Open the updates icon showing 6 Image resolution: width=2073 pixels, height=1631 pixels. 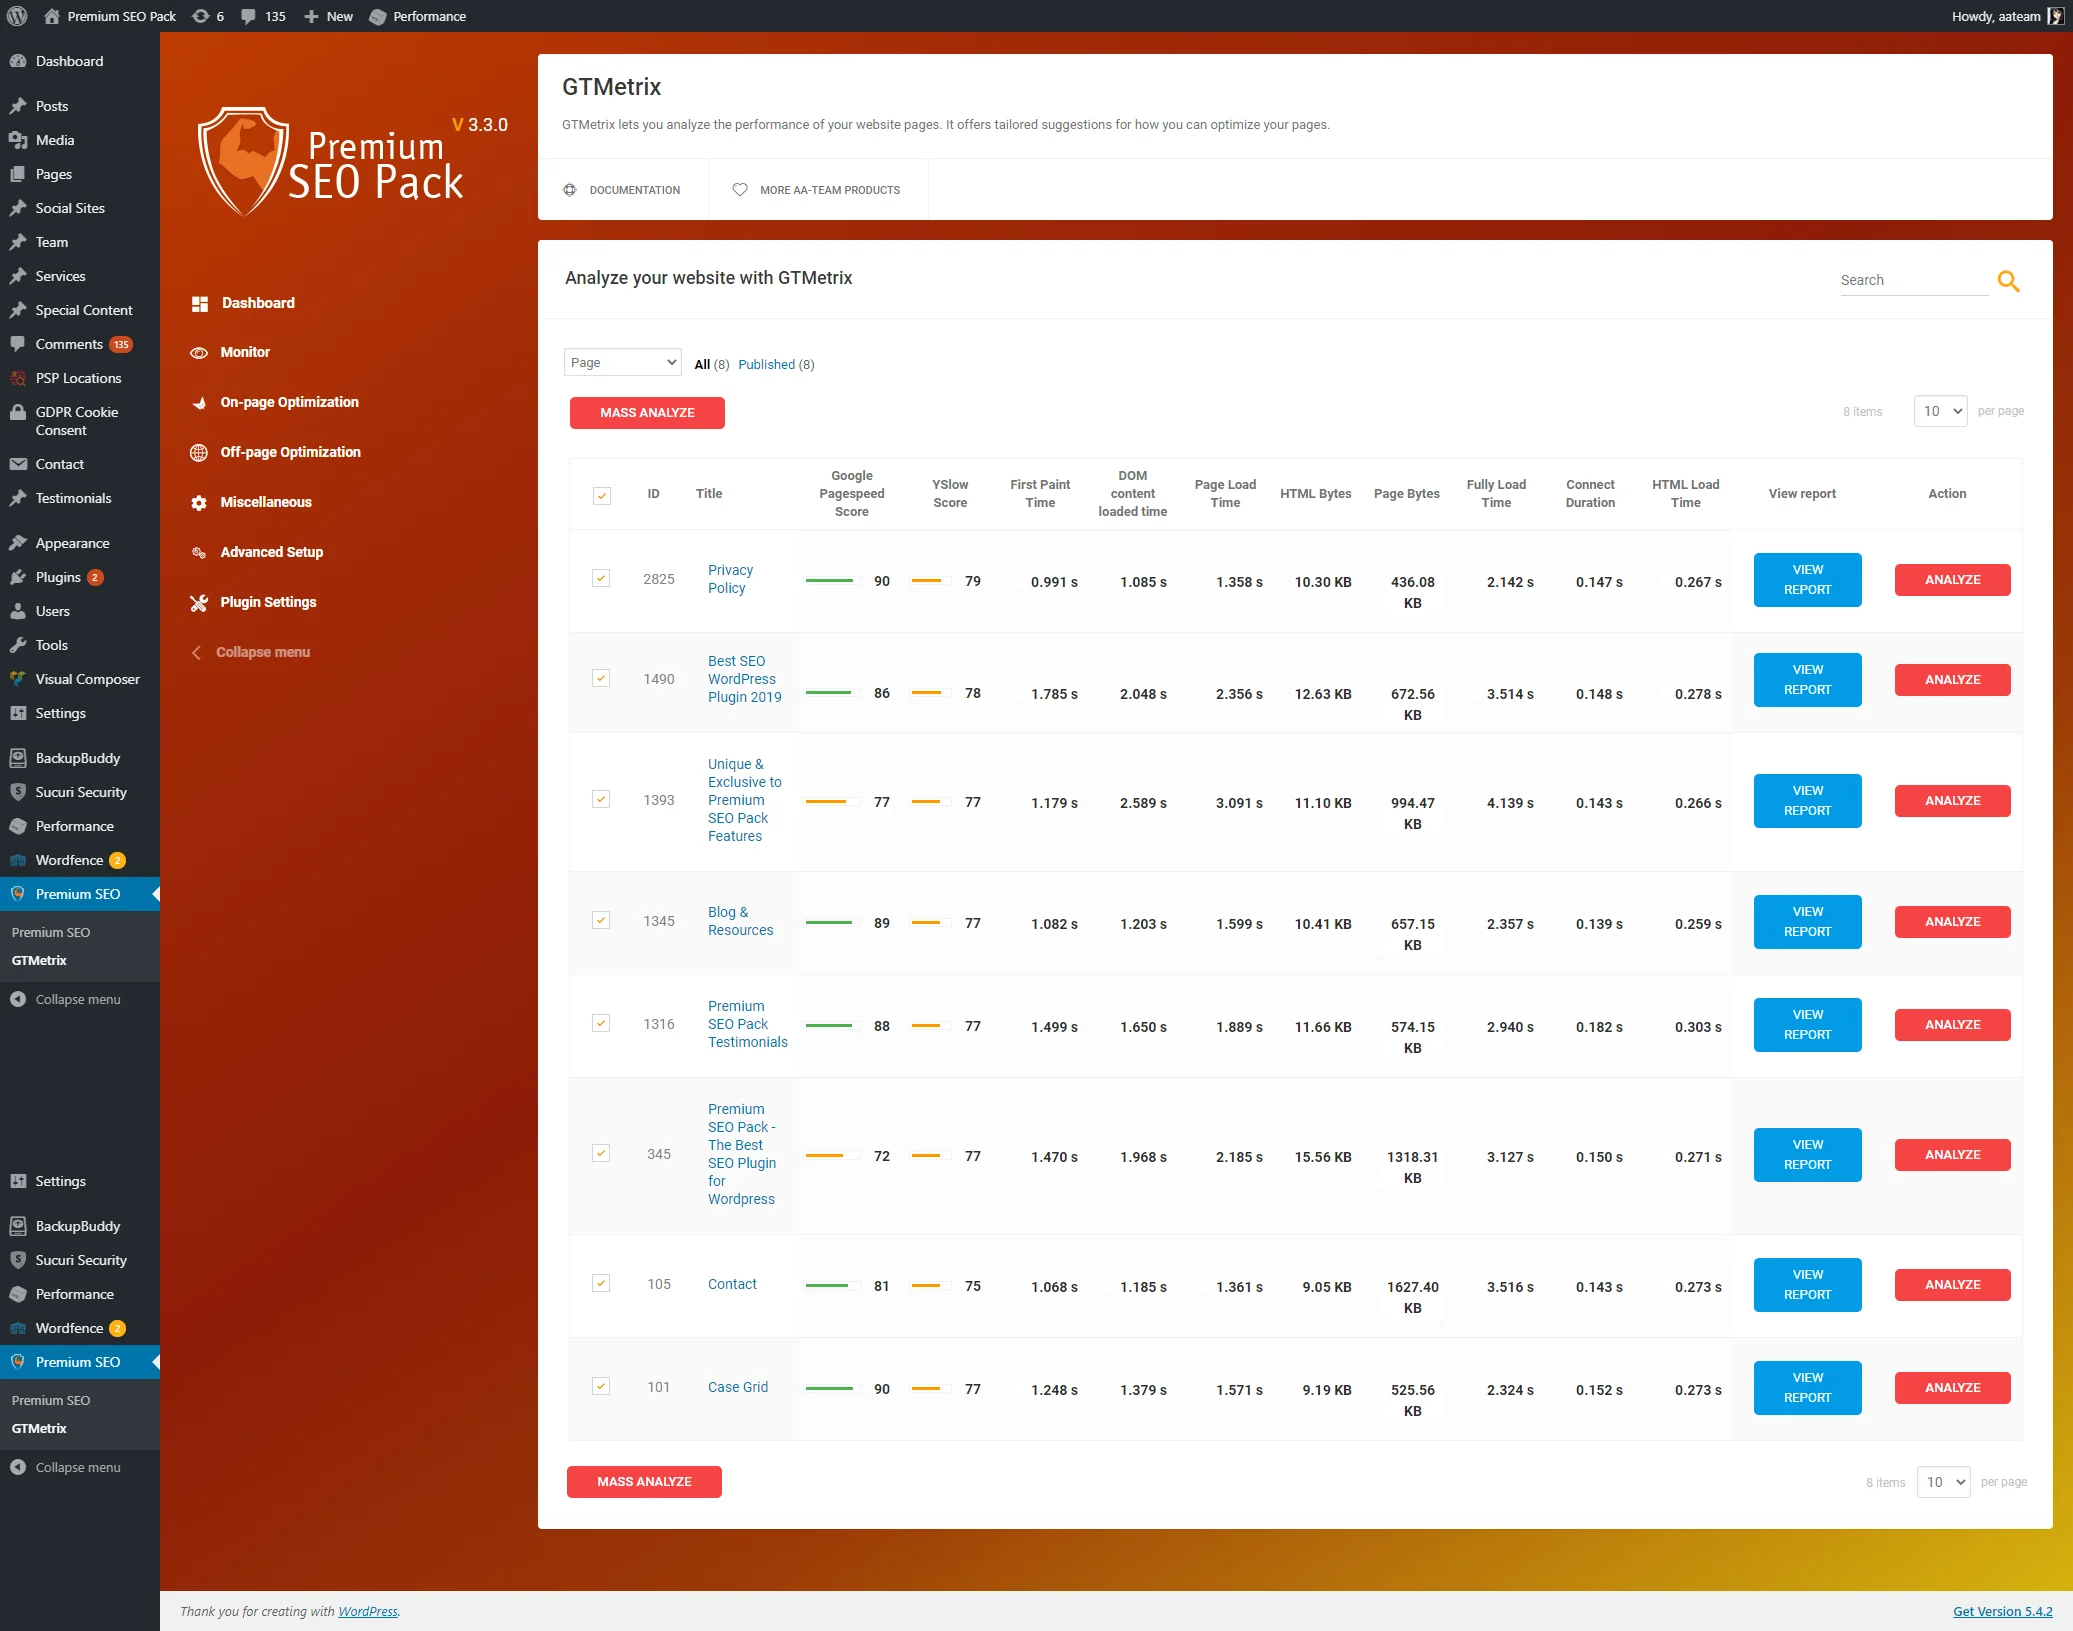pyautogui.click(x=201, y=16)
